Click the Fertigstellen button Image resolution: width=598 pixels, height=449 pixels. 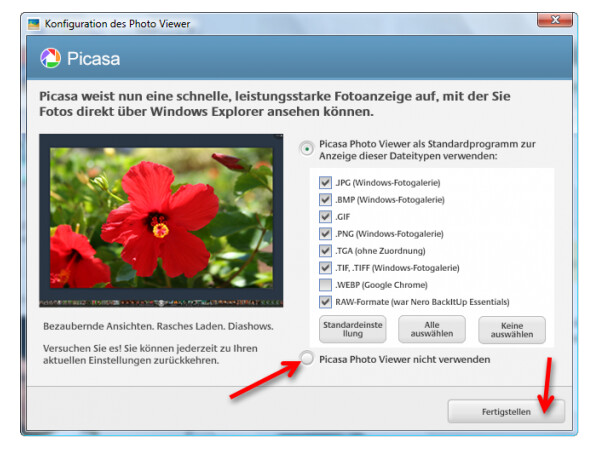506,411
